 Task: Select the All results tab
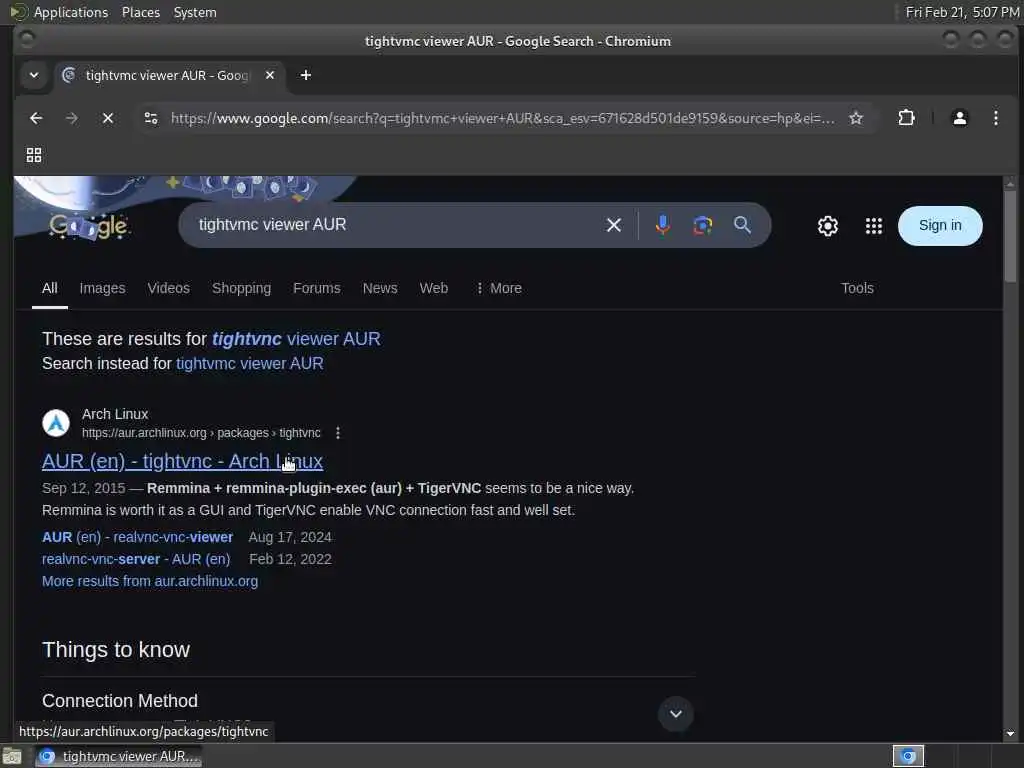coord(50,288)
